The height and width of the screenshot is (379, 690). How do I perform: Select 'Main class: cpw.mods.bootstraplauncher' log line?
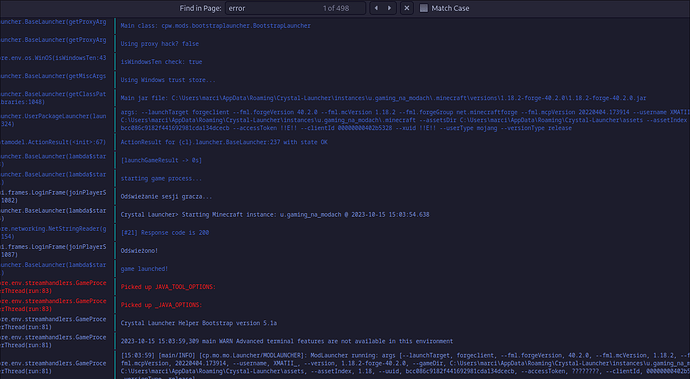(x=216, y=26)
